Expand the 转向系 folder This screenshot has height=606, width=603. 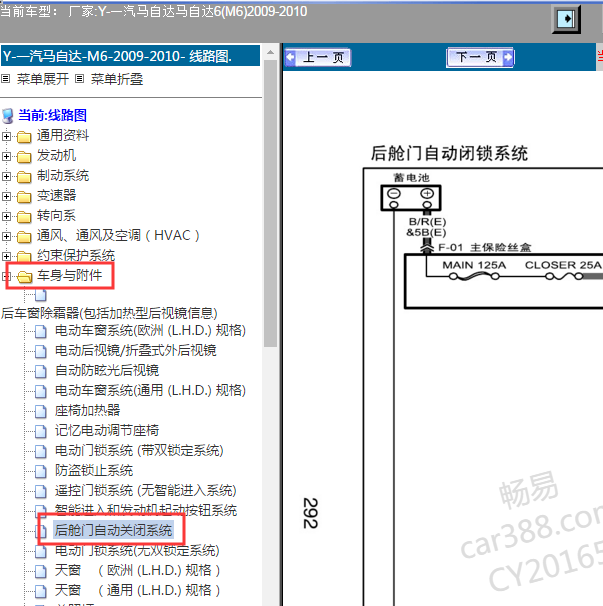pos(6,216)
